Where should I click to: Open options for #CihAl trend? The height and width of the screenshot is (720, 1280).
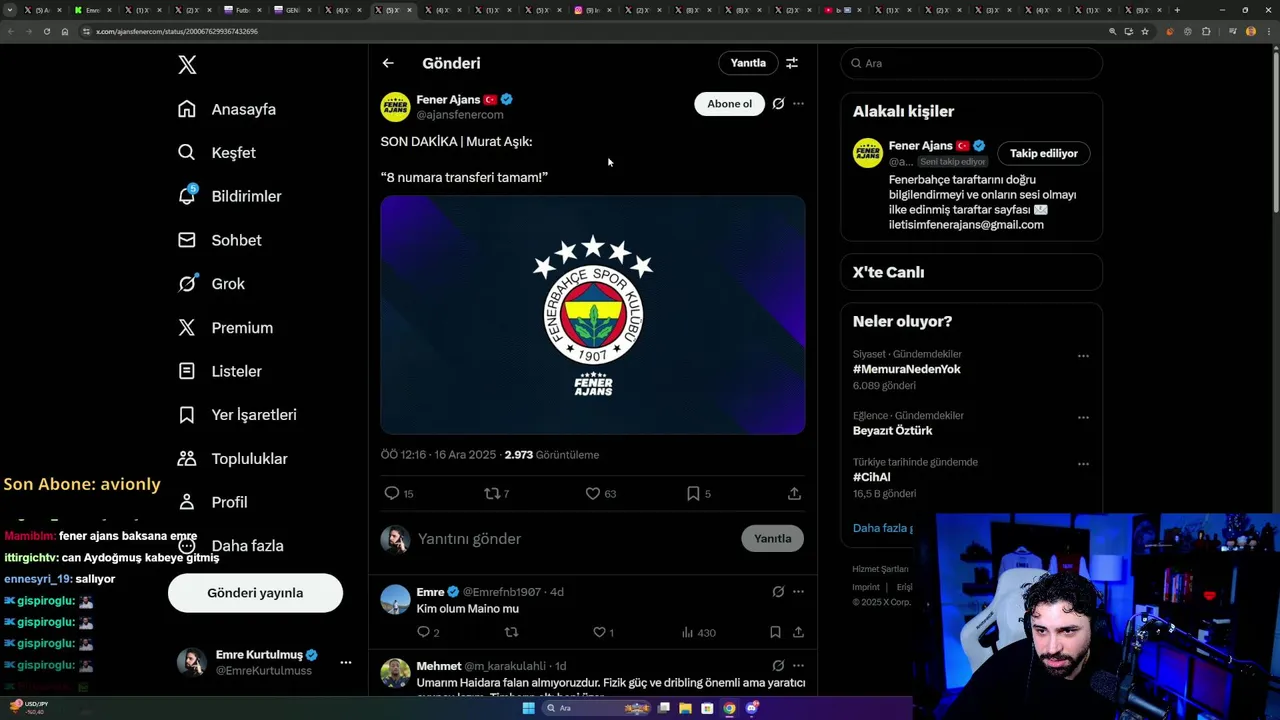coord(1083,465)
